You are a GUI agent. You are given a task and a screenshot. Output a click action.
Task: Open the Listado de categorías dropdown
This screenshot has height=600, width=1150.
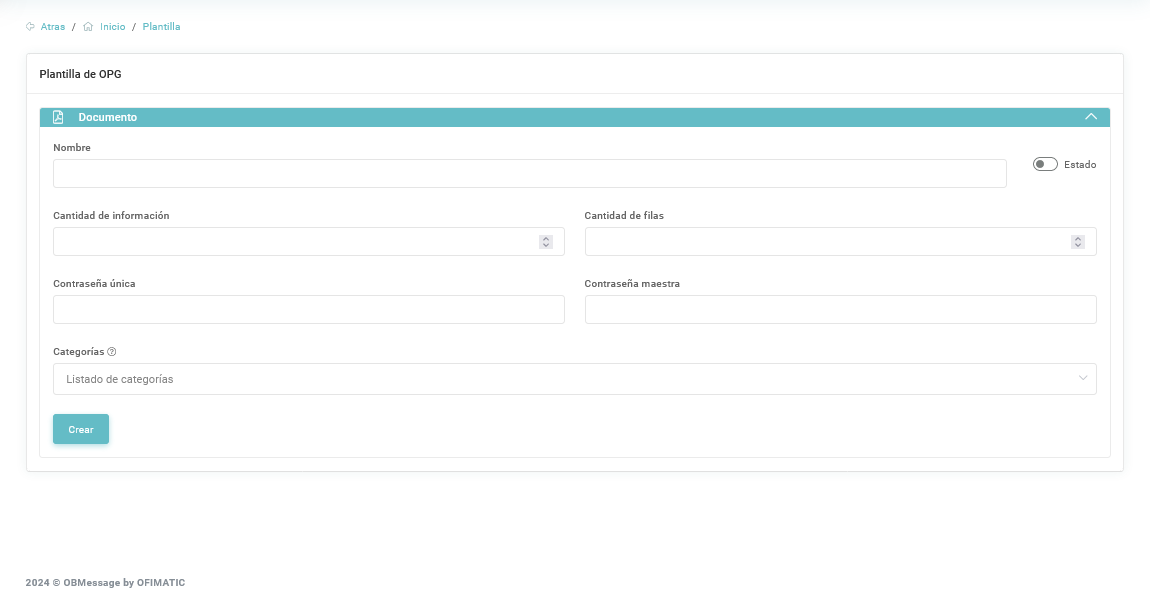tap(560, 379)
